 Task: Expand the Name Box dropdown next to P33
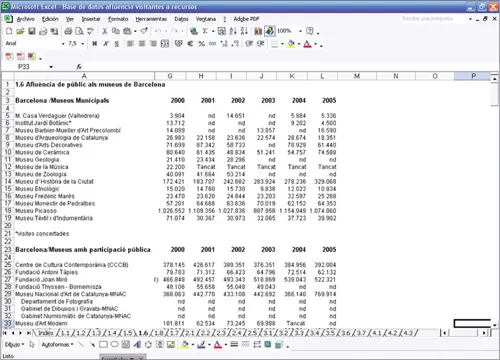[51, 67]
